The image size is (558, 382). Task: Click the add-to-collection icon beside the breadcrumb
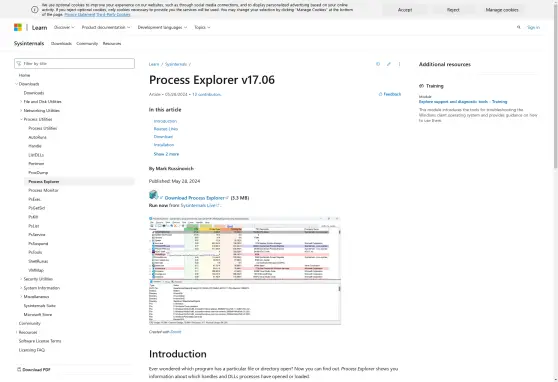[378, 64]
